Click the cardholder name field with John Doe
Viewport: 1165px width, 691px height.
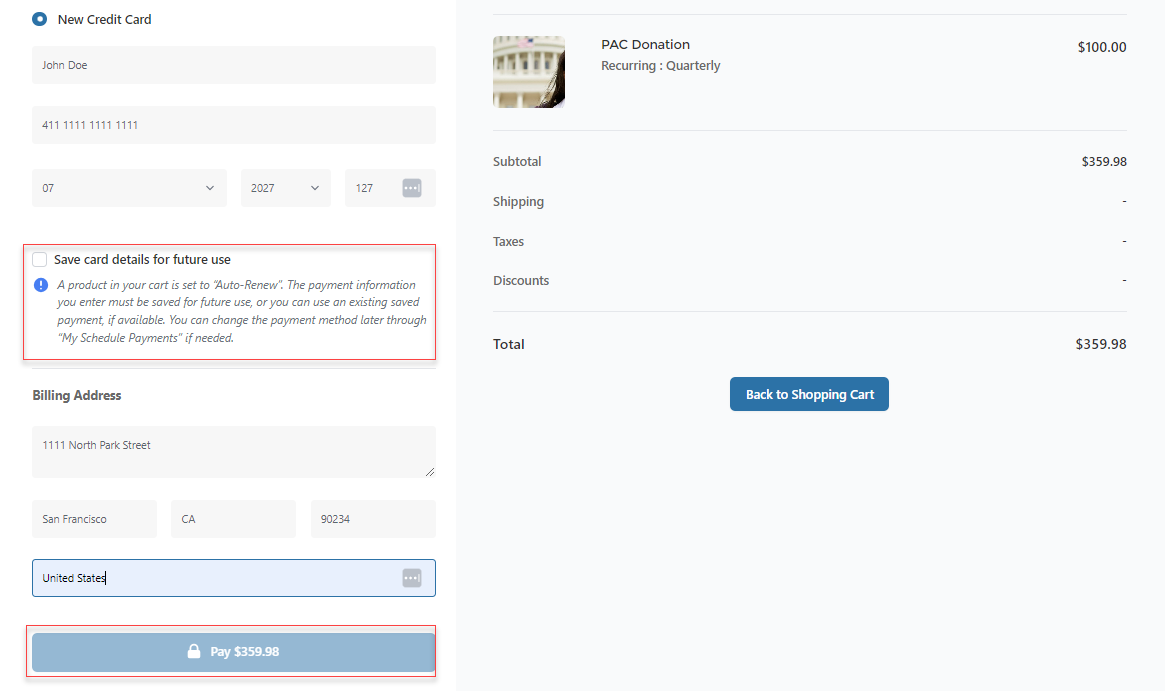[233, 65]
